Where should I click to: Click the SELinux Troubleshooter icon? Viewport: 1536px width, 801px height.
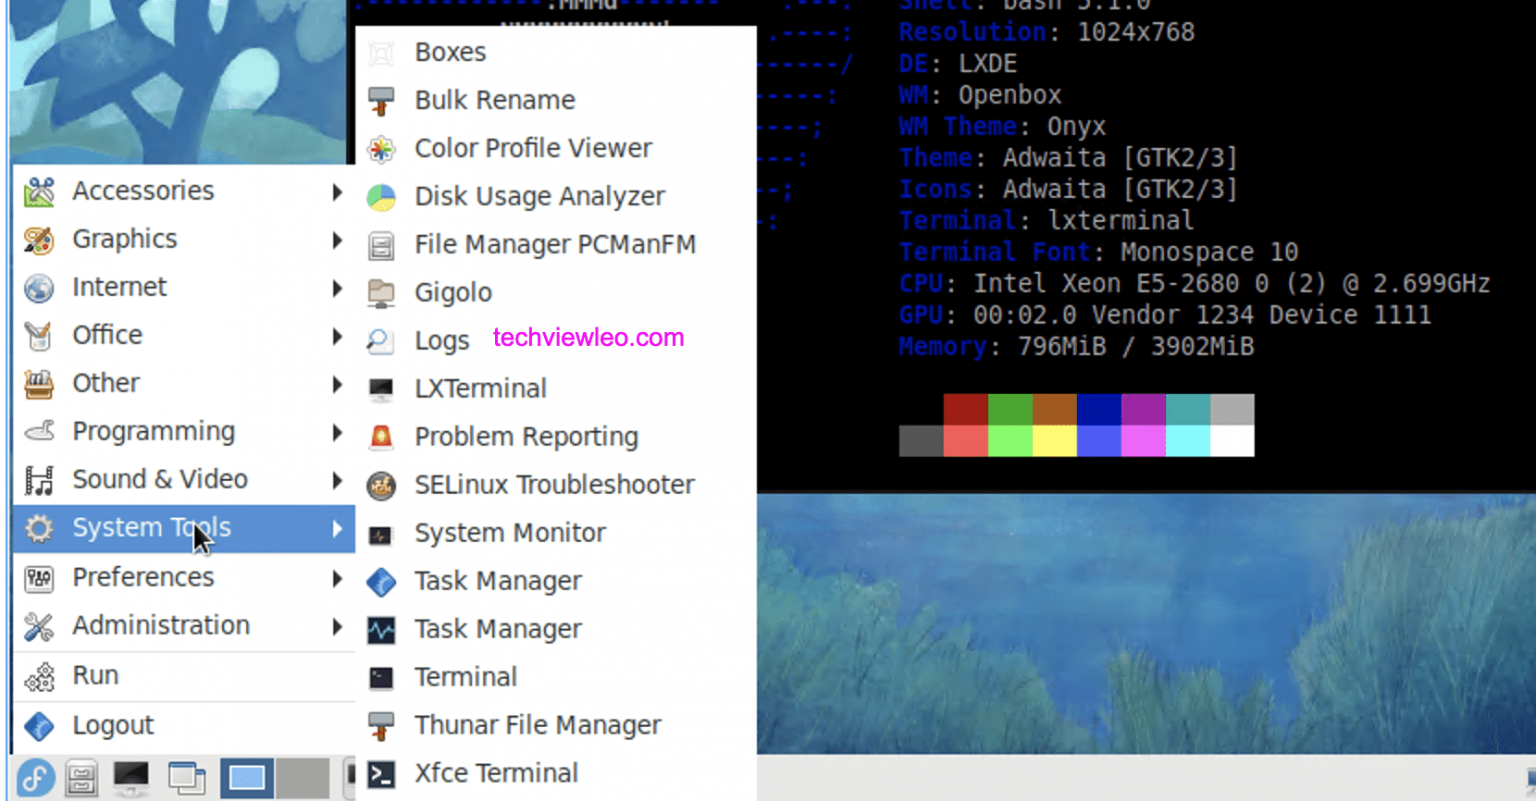pos(381,486)
